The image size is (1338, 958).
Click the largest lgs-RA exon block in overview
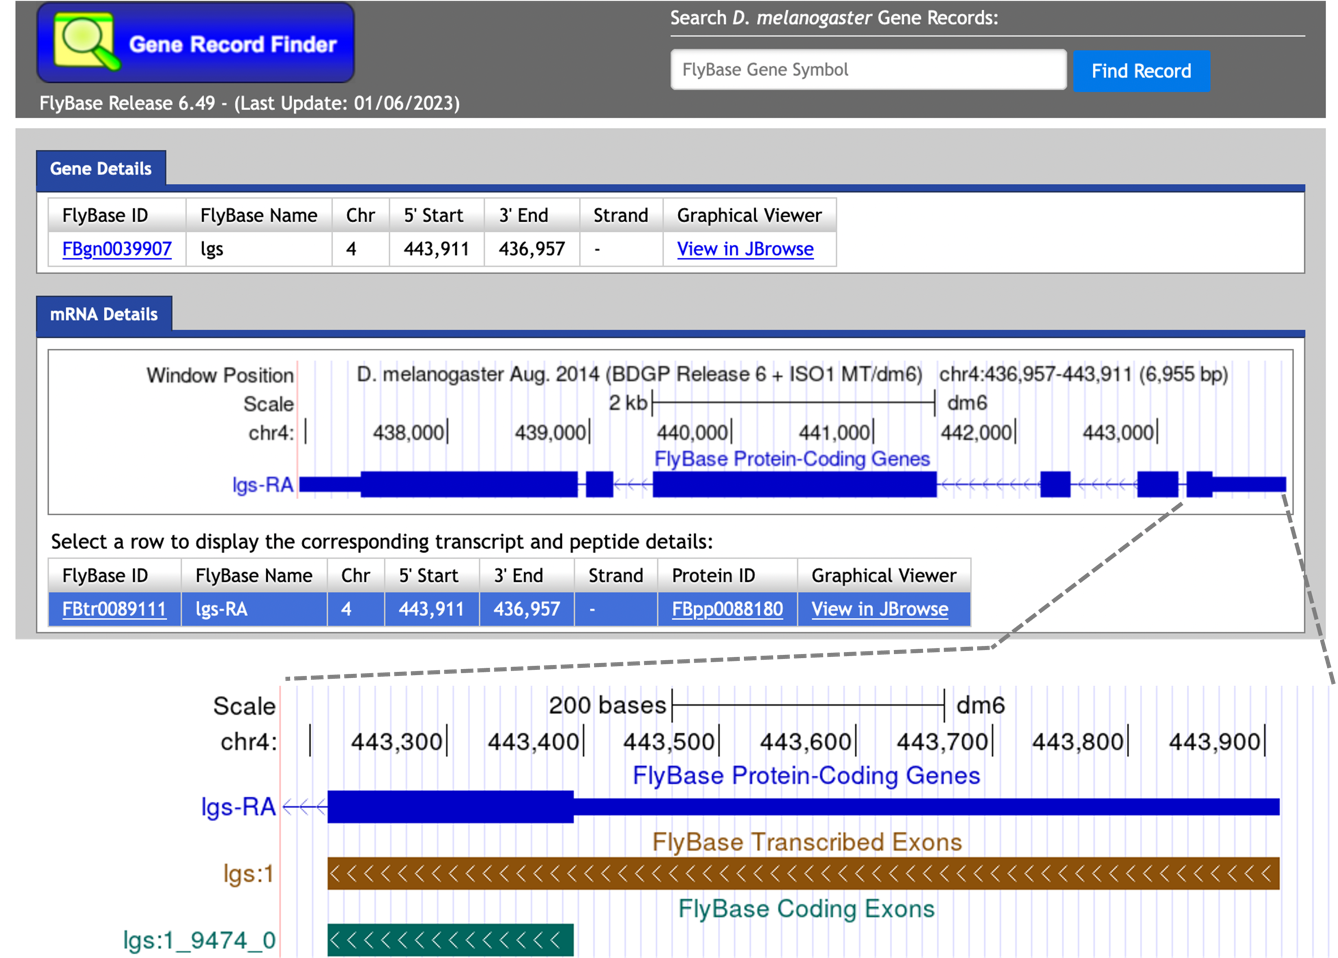(795, 485)
